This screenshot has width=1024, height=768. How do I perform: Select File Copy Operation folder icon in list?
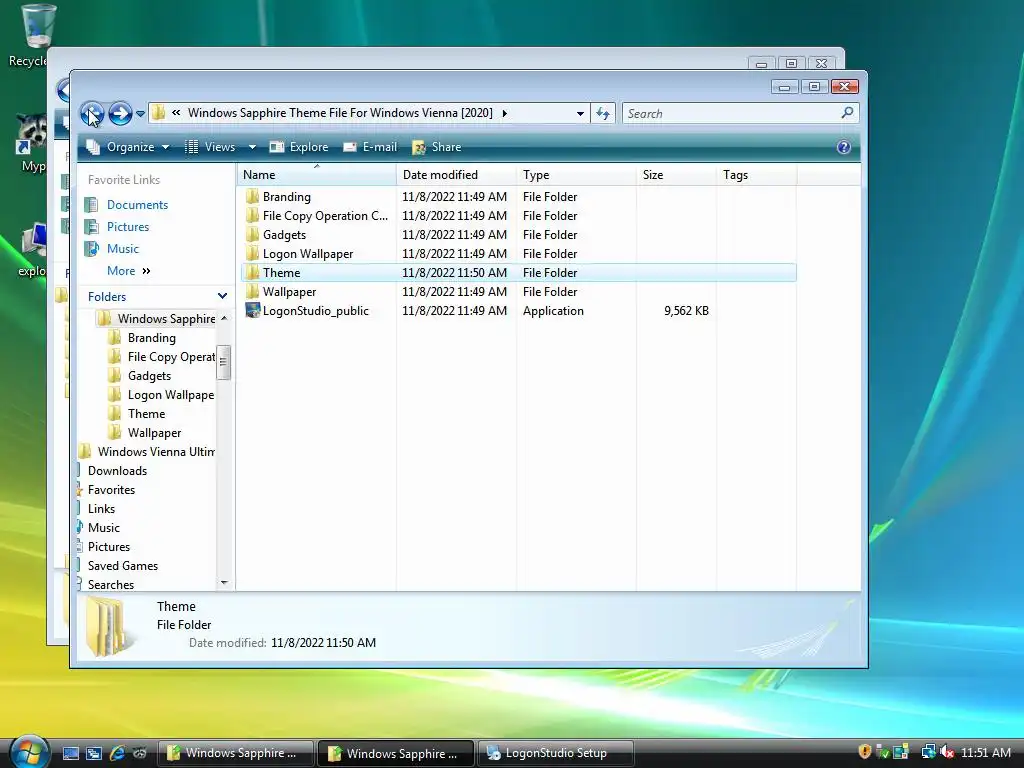coord(253,216)
